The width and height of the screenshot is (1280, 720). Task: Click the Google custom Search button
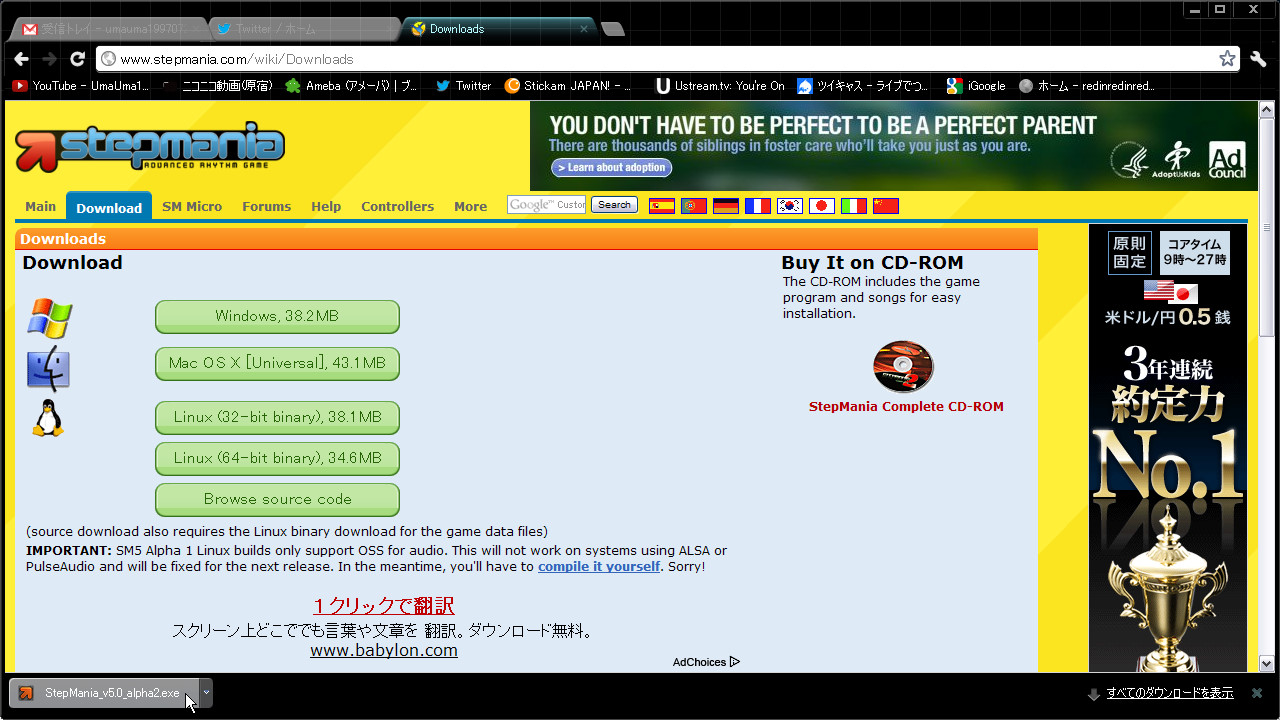(x=614, y=205)
